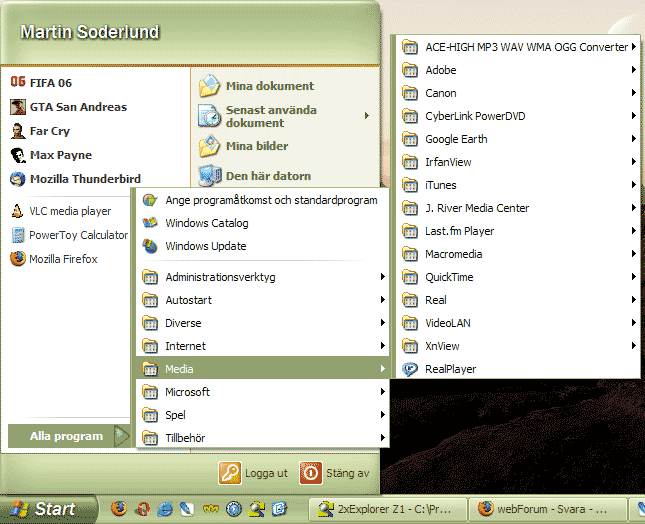Image resolution: width=645 pixels, height=524 pixels.
Task: Expand the Spel submenu arrow
Action: coord(383,415)
